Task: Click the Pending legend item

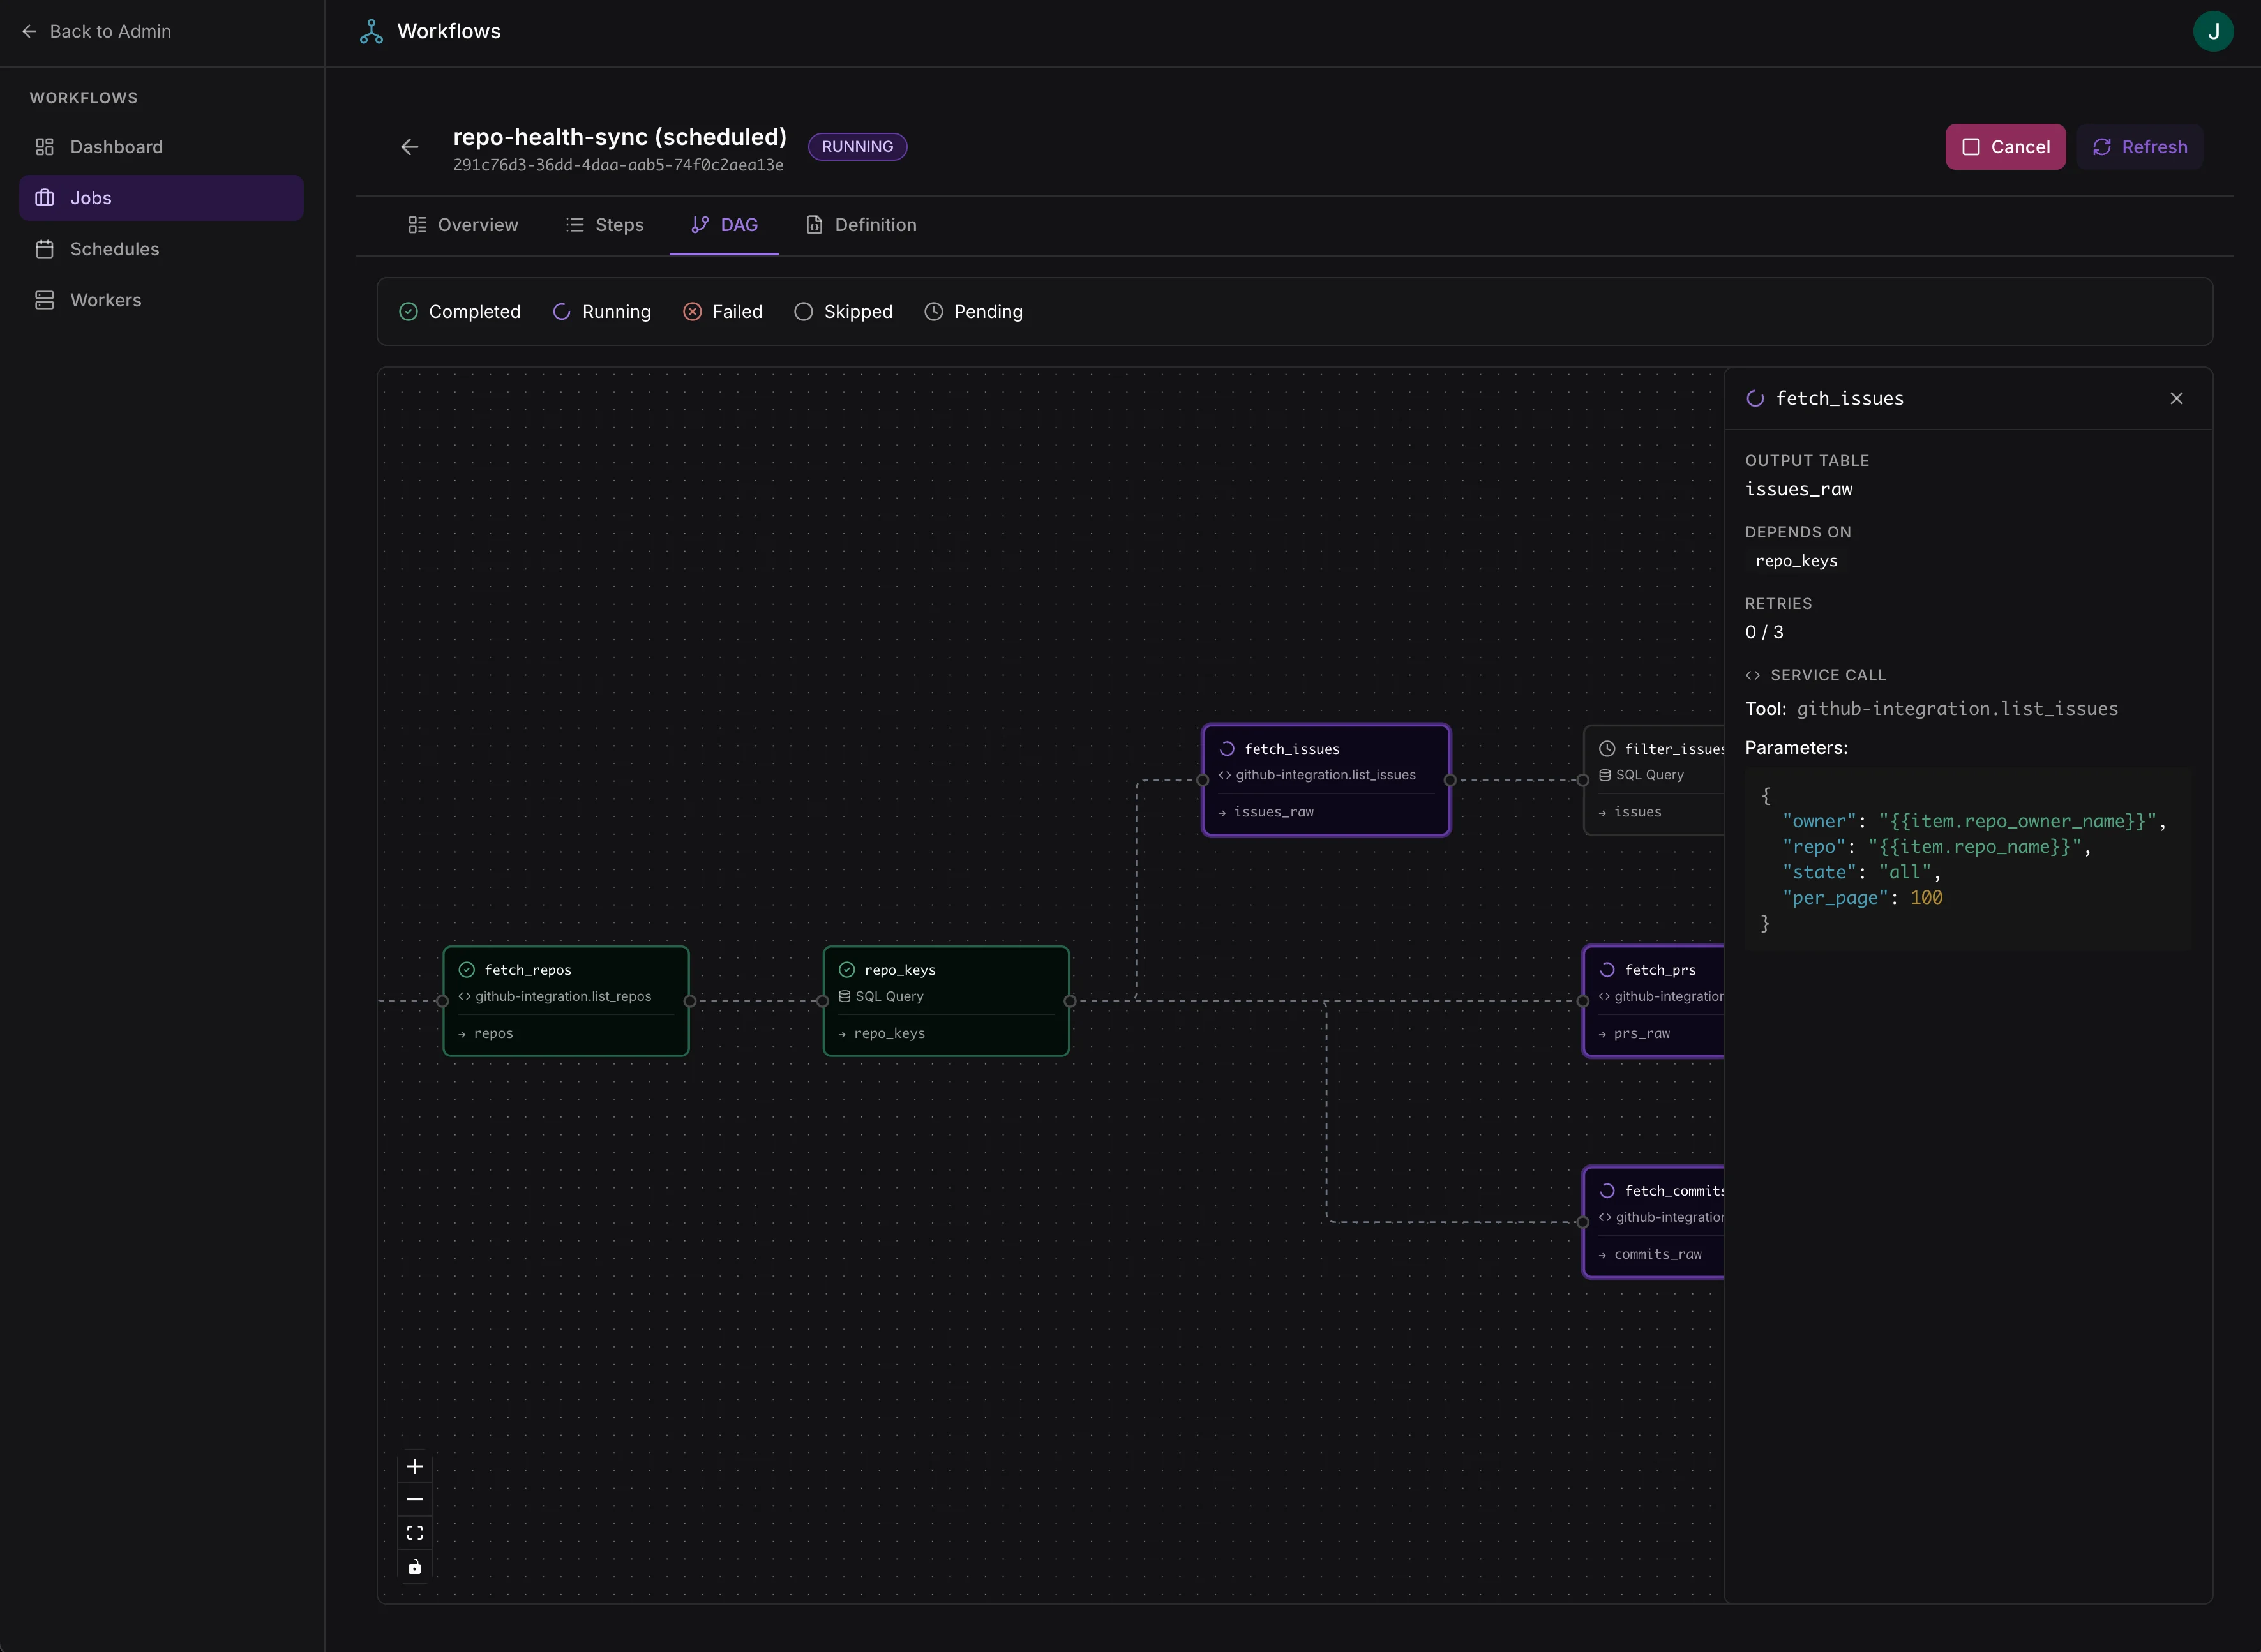Action: pyautogui.click(x=973, y=312)
